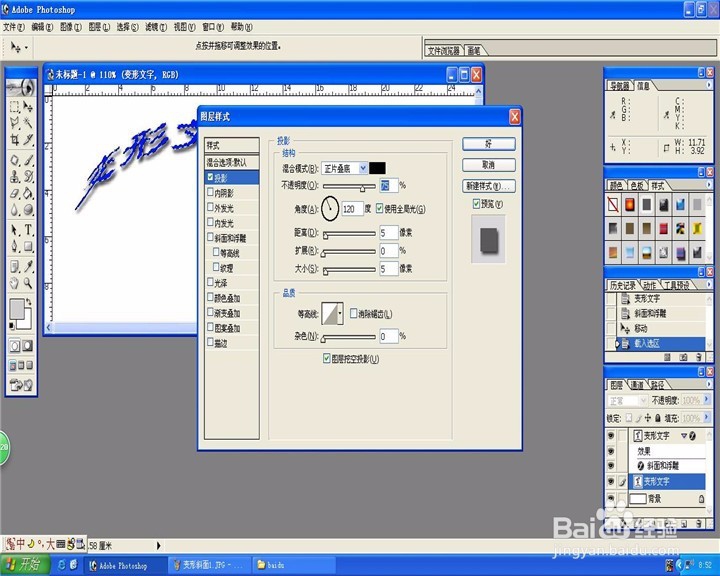Toggle 使用全局光 global light checkbox
Screen dimensions: 720x576
(x=379, y=209)
